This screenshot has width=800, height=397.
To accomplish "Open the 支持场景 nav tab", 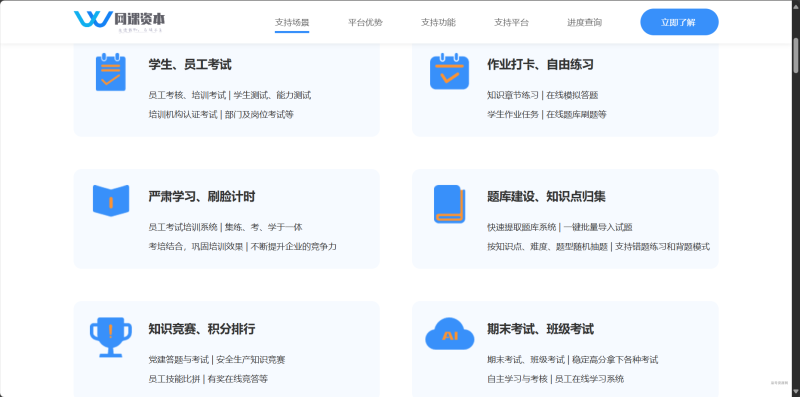I will [x=292, y=22].
